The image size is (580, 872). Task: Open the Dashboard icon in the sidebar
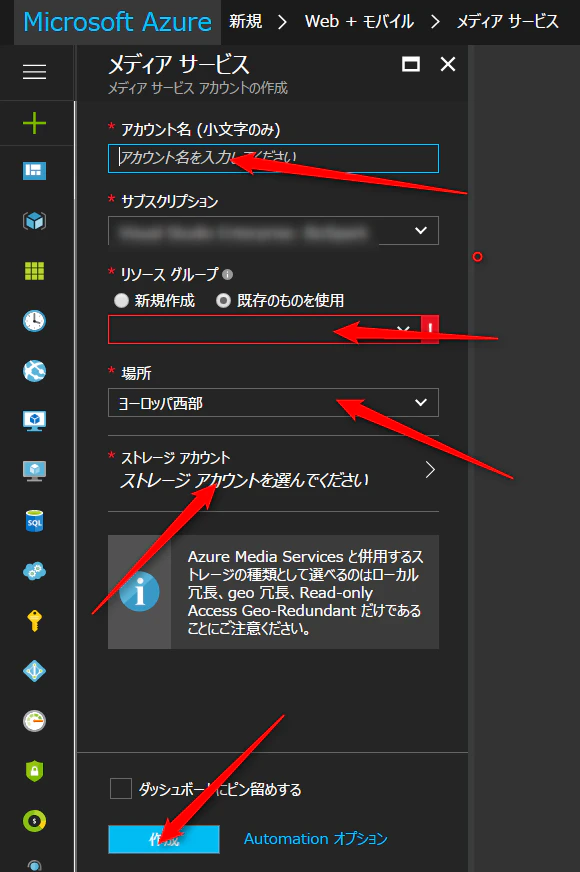(x=34, y=171)
